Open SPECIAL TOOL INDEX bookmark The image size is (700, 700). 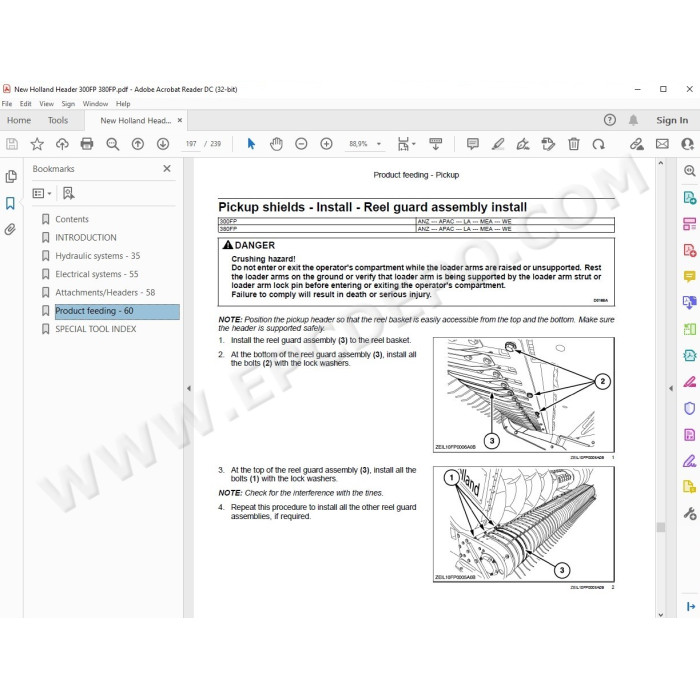tap(96, 329)
